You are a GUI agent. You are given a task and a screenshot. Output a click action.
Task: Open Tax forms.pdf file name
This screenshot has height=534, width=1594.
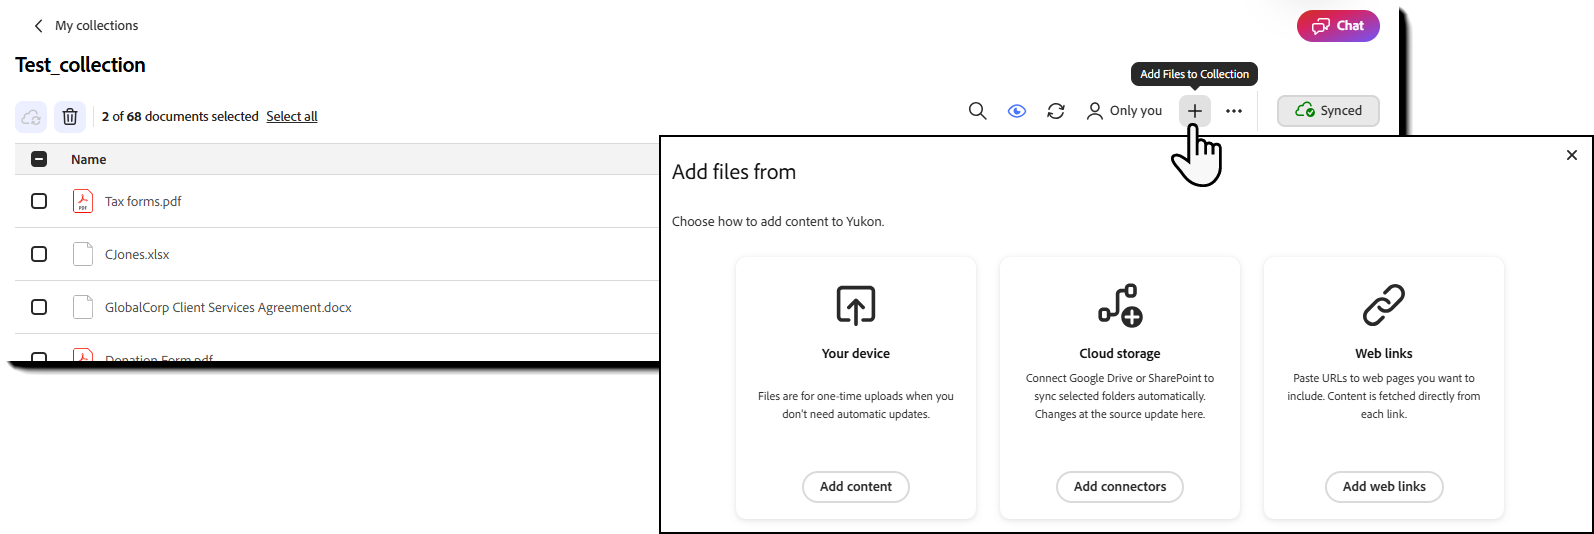click(x=143, y=201)
